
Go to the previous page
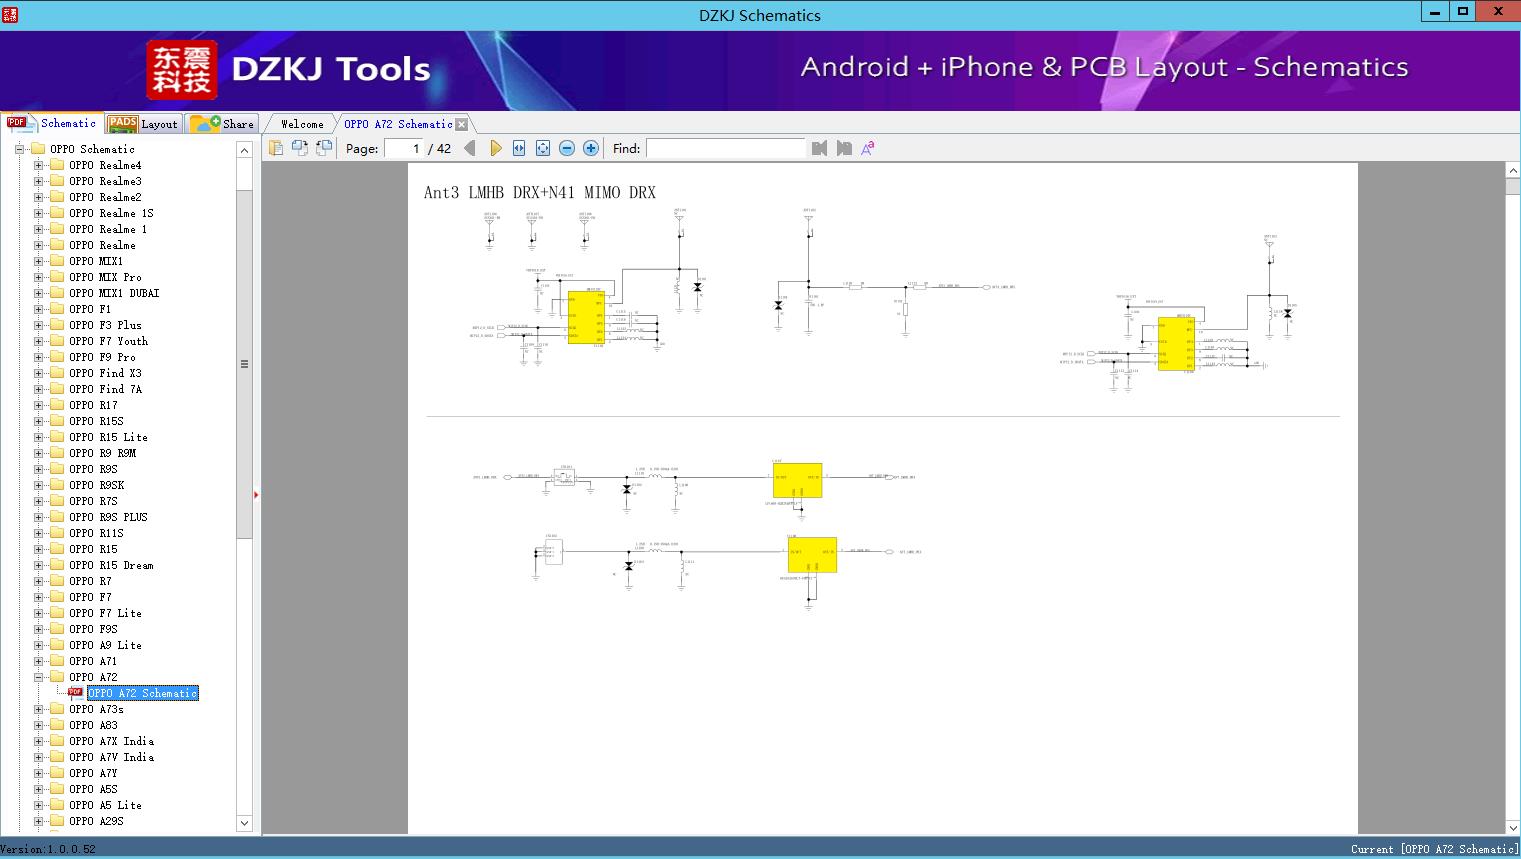click(x=470, y=148)
